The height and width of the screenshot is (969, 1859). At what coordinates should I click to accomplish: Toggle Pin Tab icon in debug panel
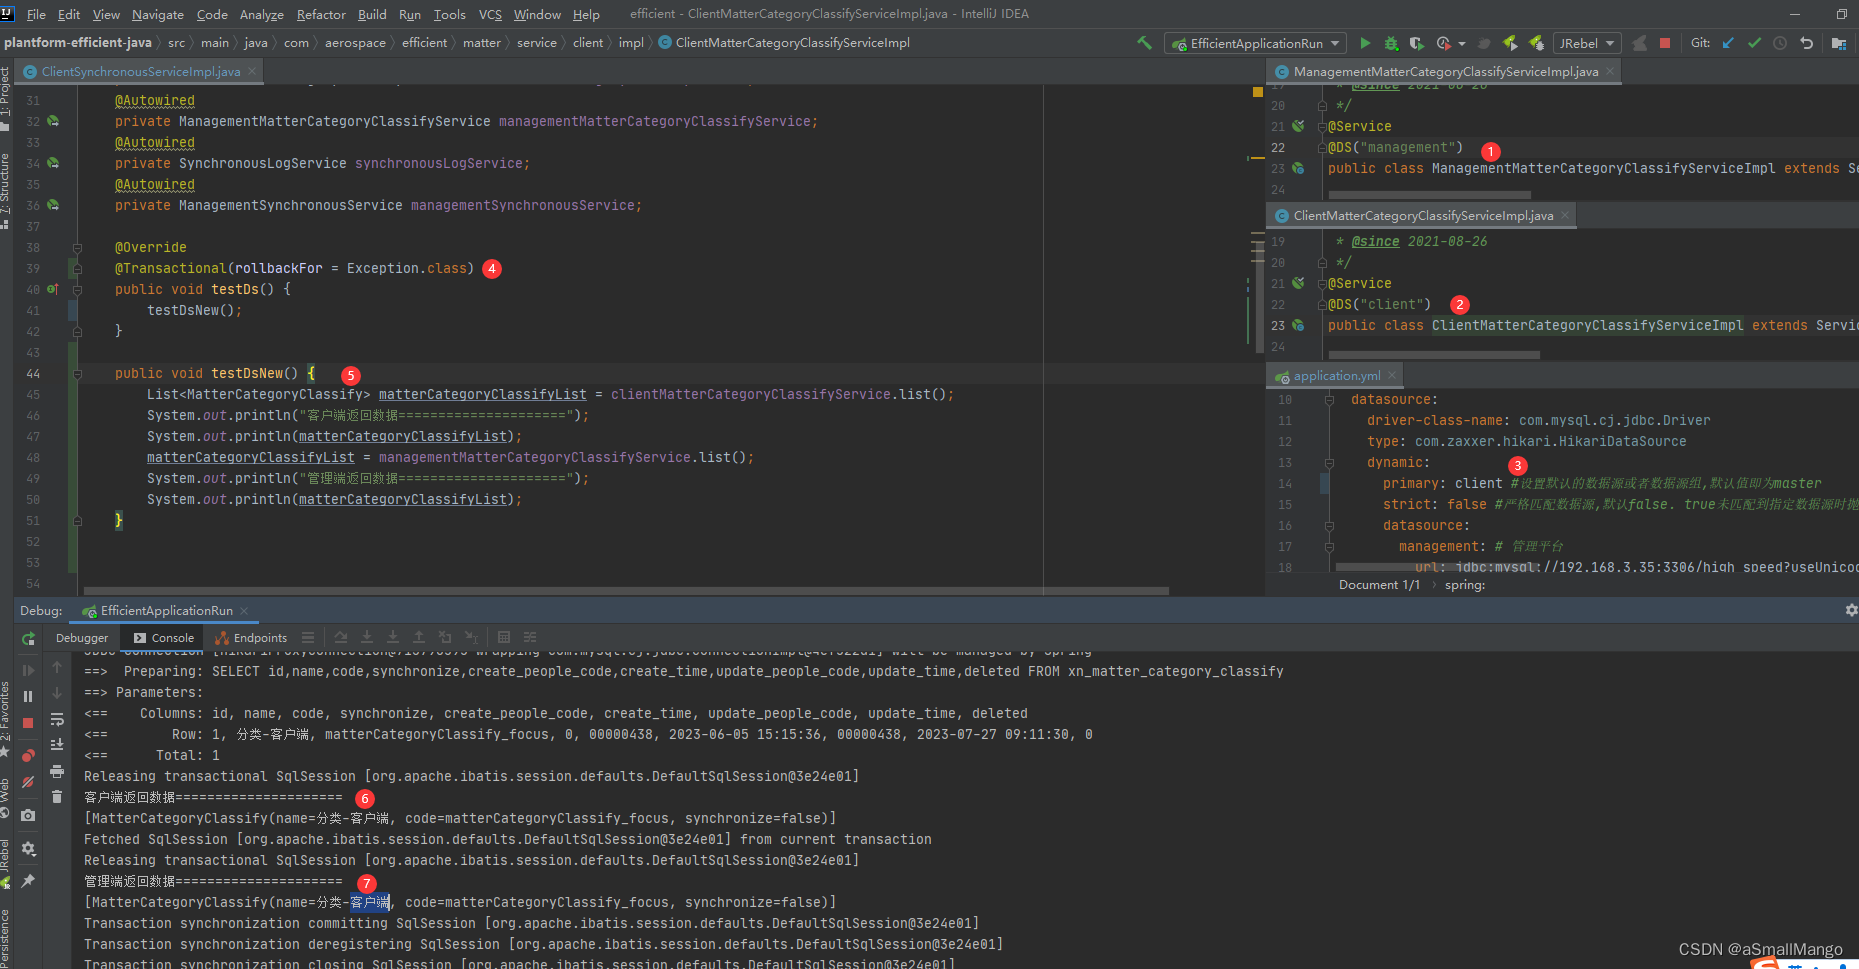pos(28,881)
